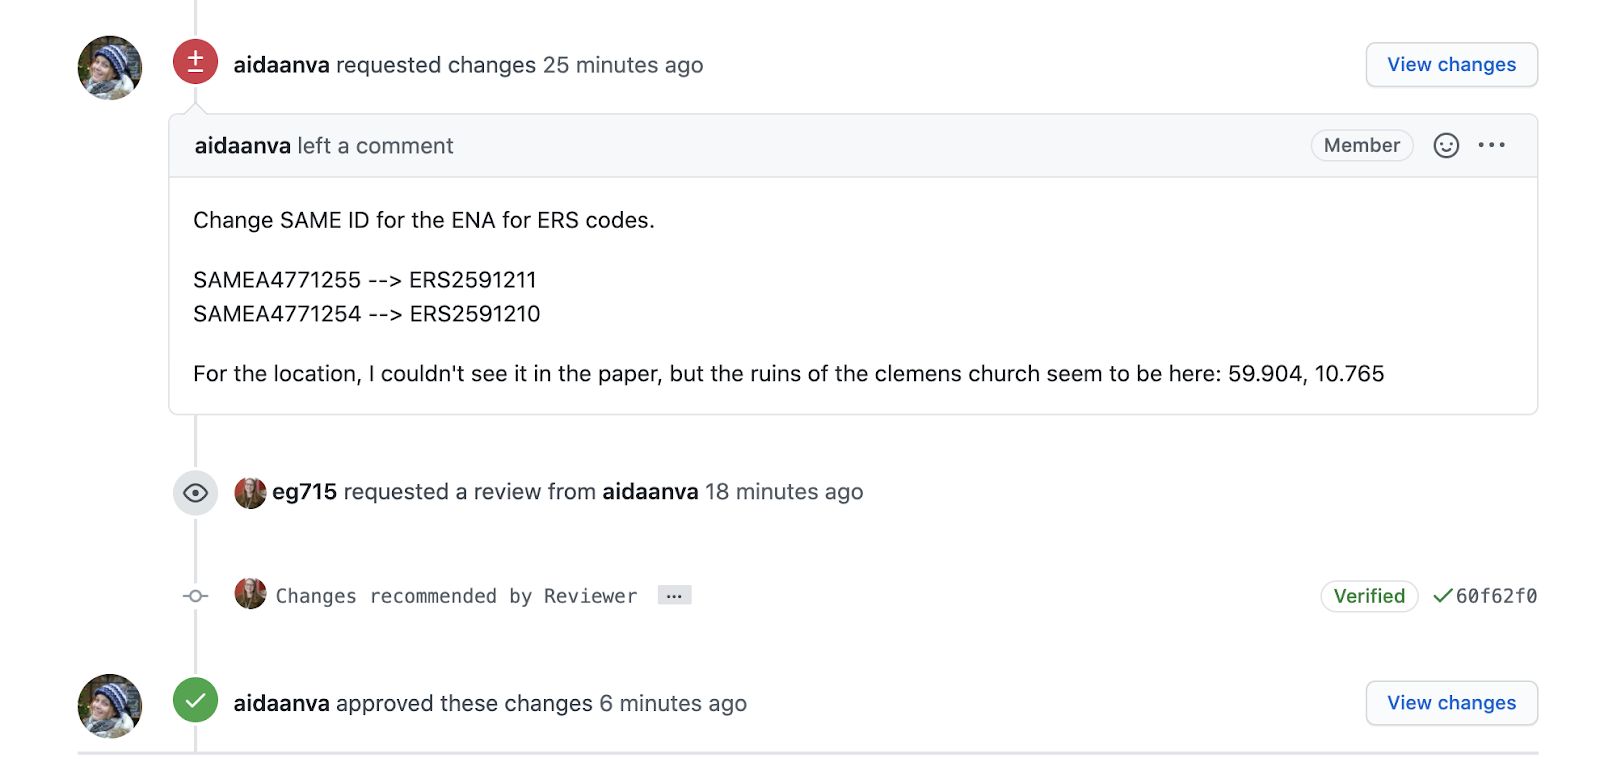1600x779 pixels.
Task: Click View changes for the requested changes review
Action: coord(1452,65)
